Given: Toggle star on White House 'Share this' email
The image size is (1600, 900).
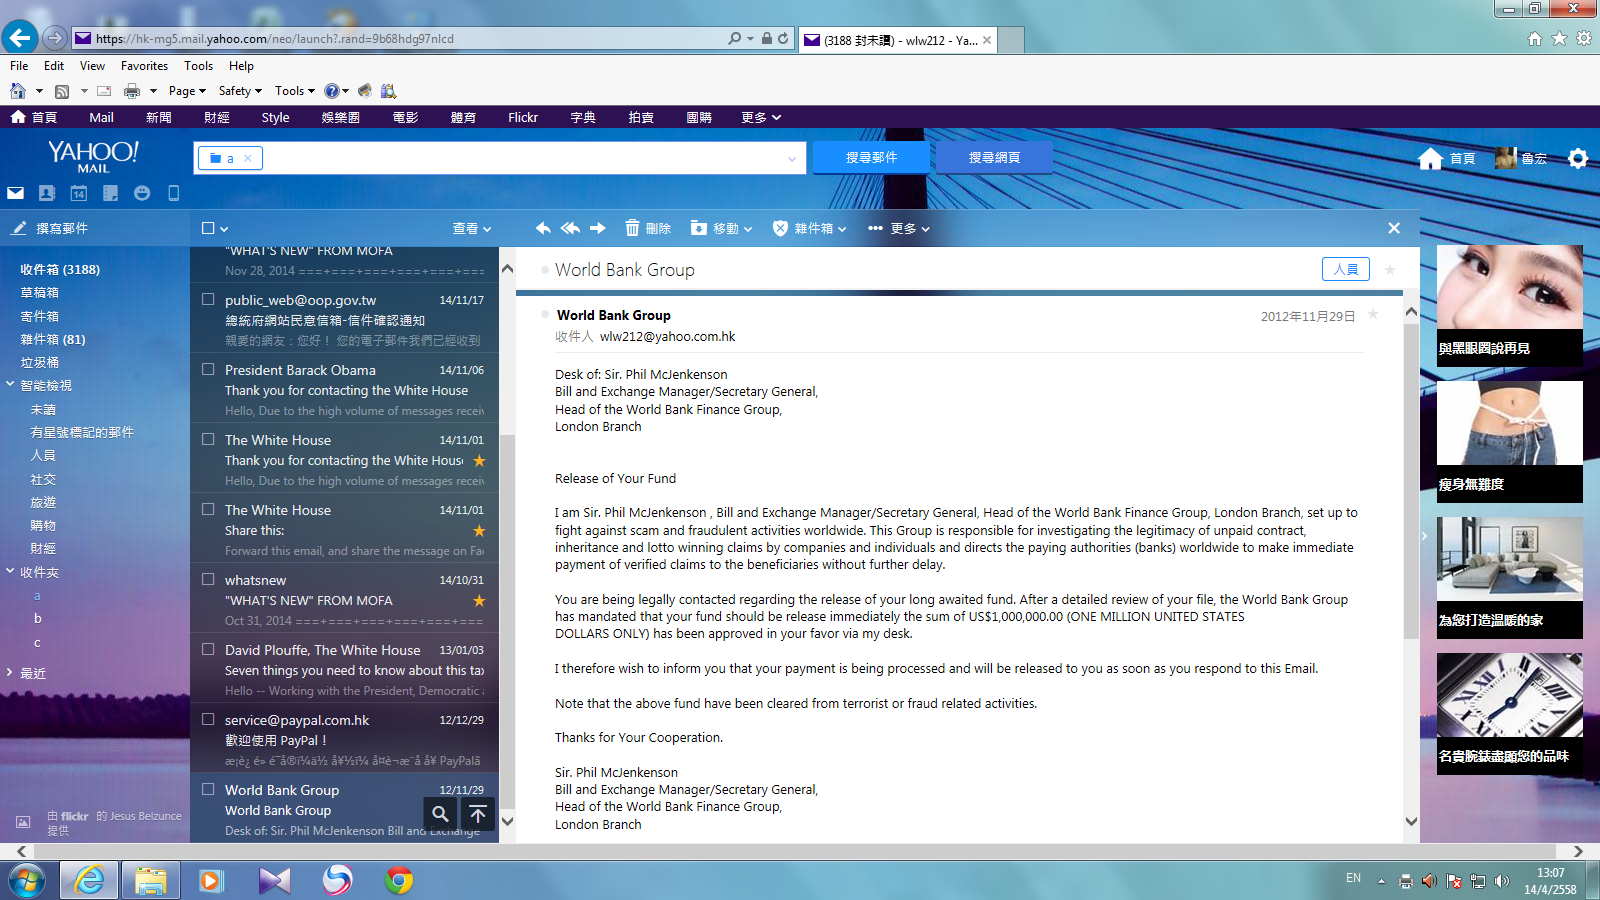Looking at the screenshot, I should click(479, 531).
